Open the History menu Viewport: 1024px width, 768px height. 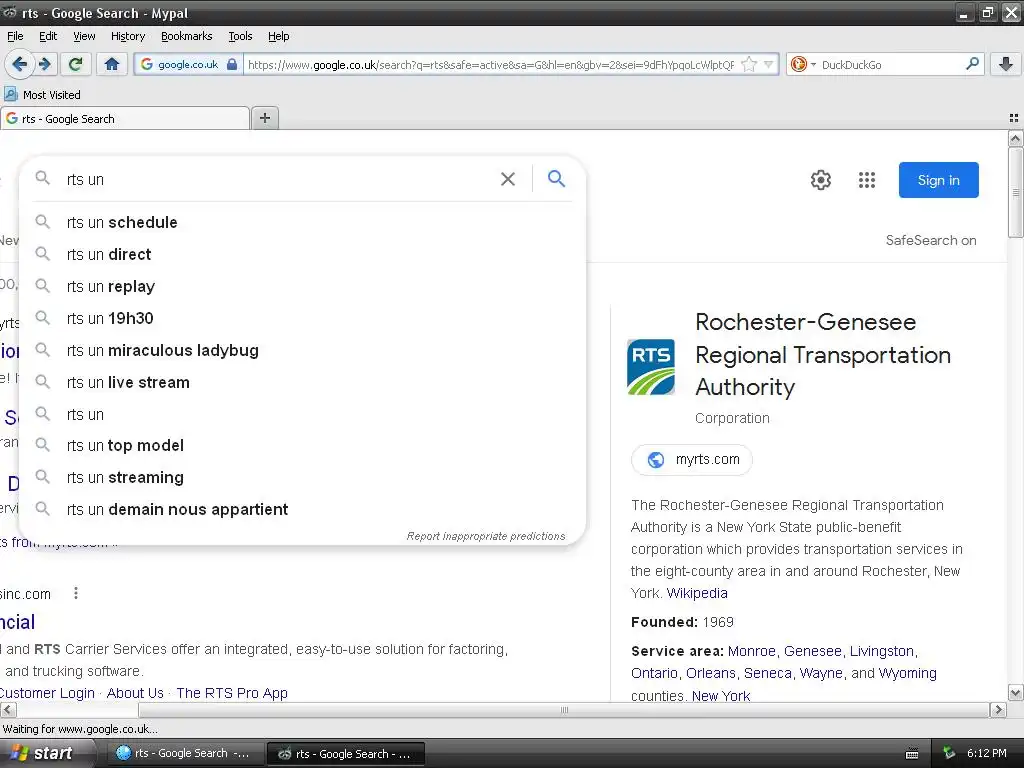[x=128, y=36]
